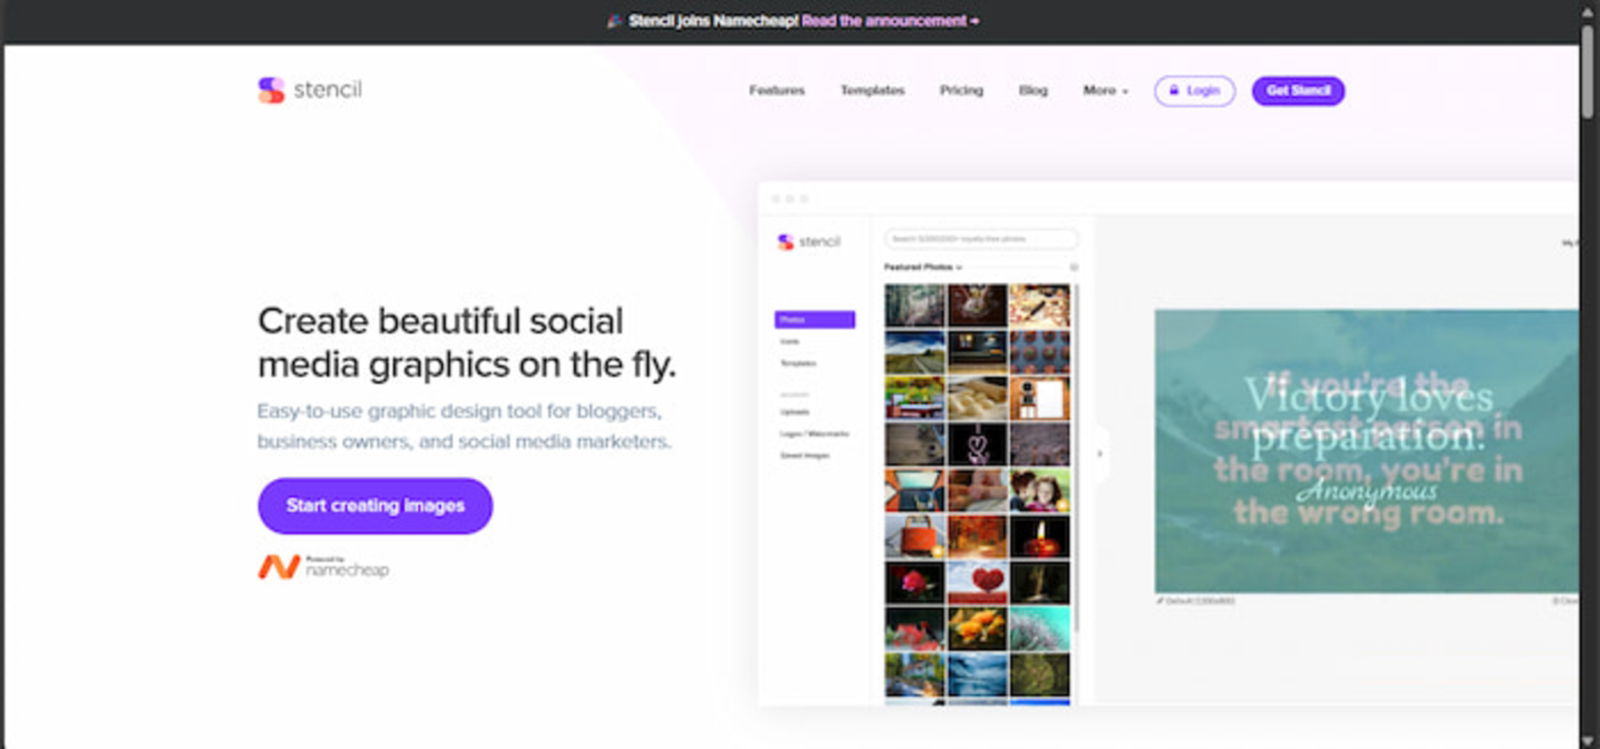Click the quote image canvas in preview

(x=1366, y=451)
